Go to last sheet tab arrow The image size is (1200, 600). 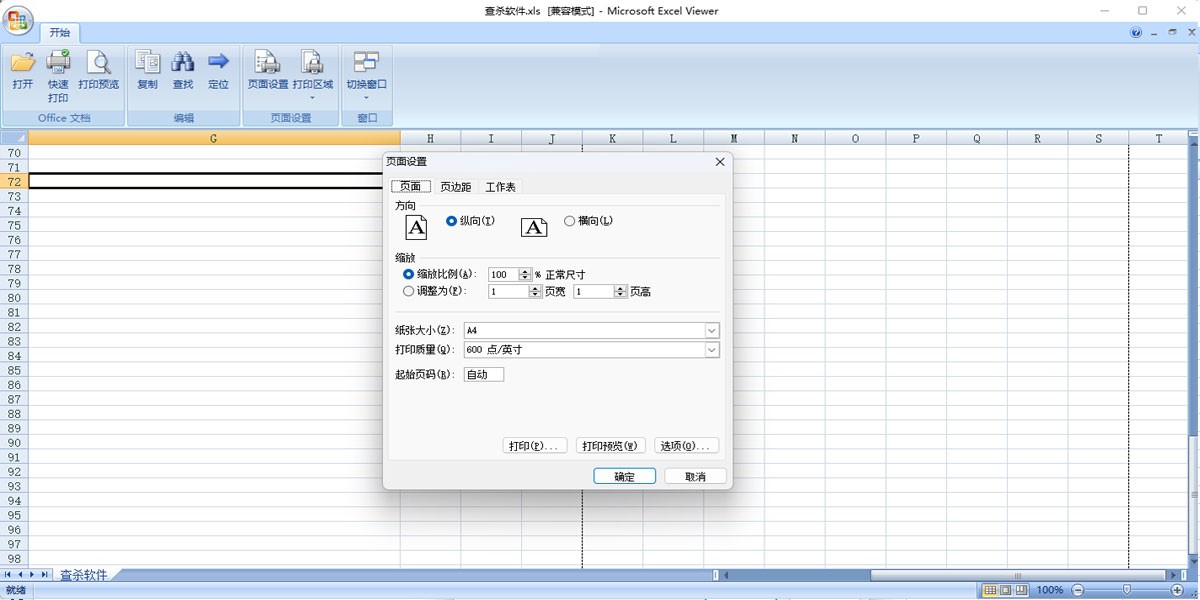point(44,575)
